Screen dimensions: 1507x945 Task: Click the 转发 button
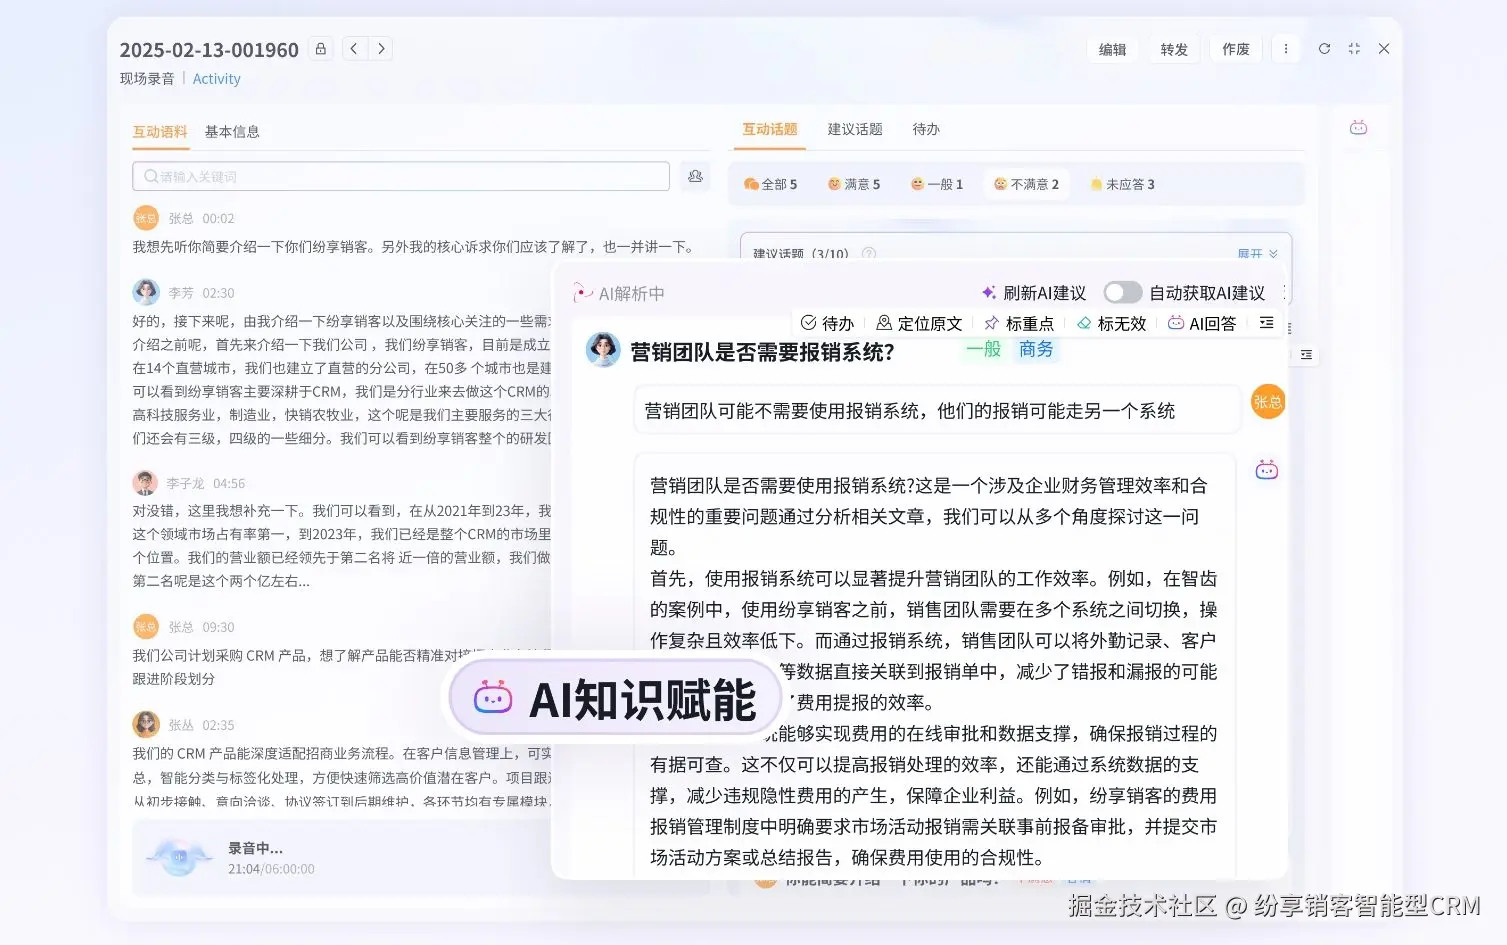point(1174,49)
